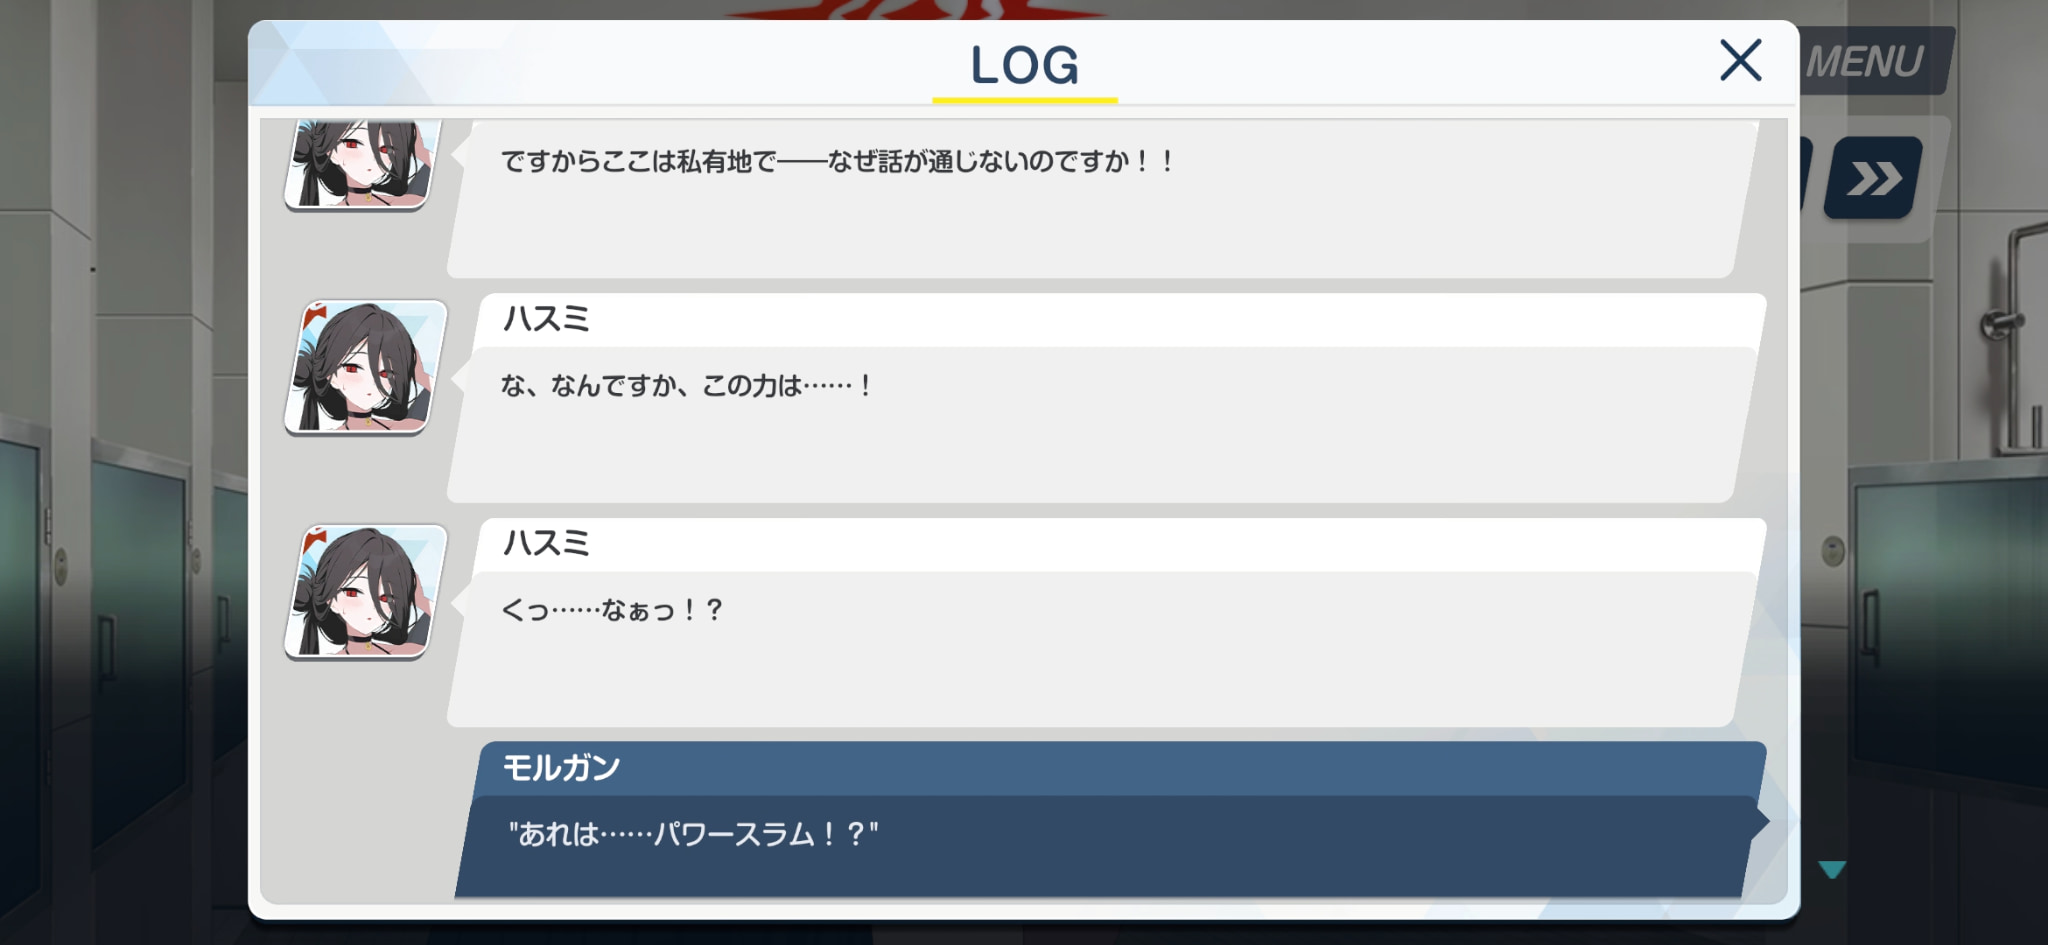Select the 'くっ……なぁっ！？' message bubble
Screen dimensions: 2048x945
click(x=1100, y=648)
